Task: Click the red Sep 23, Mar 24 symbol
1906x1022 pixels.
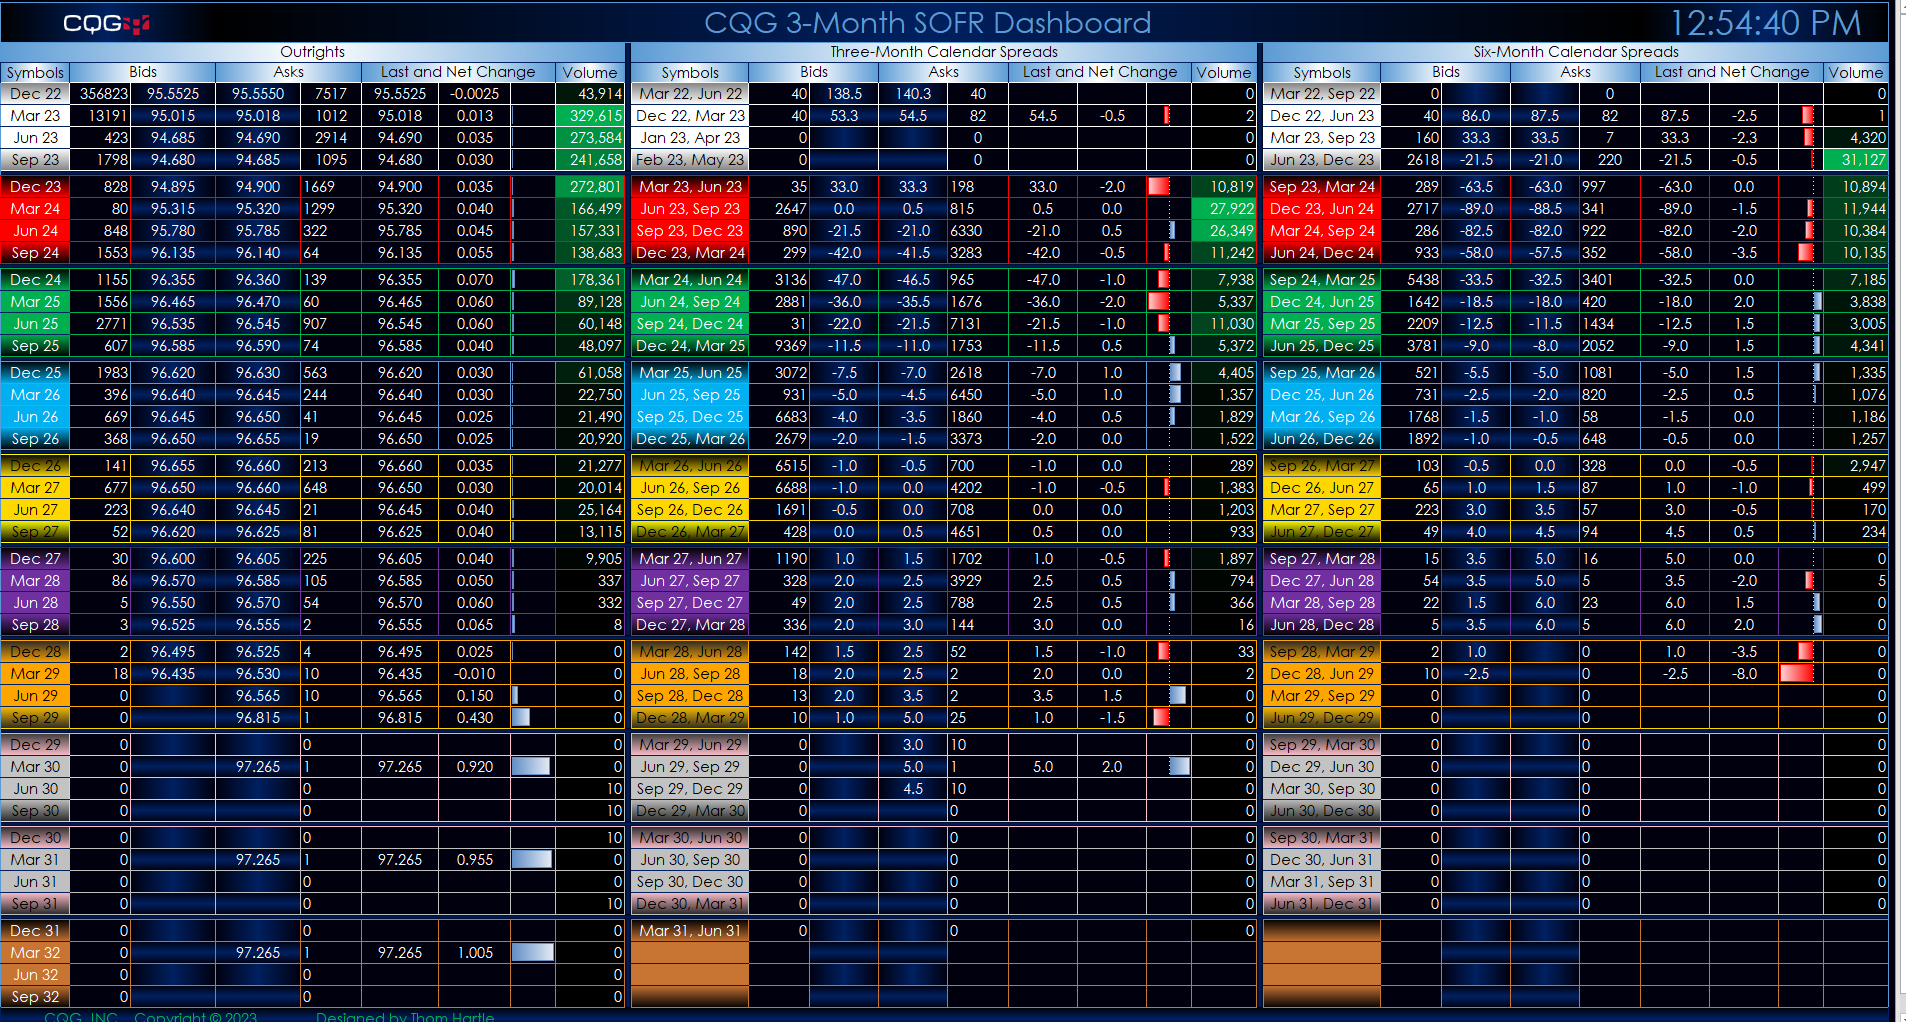Action: point(1322,187)
